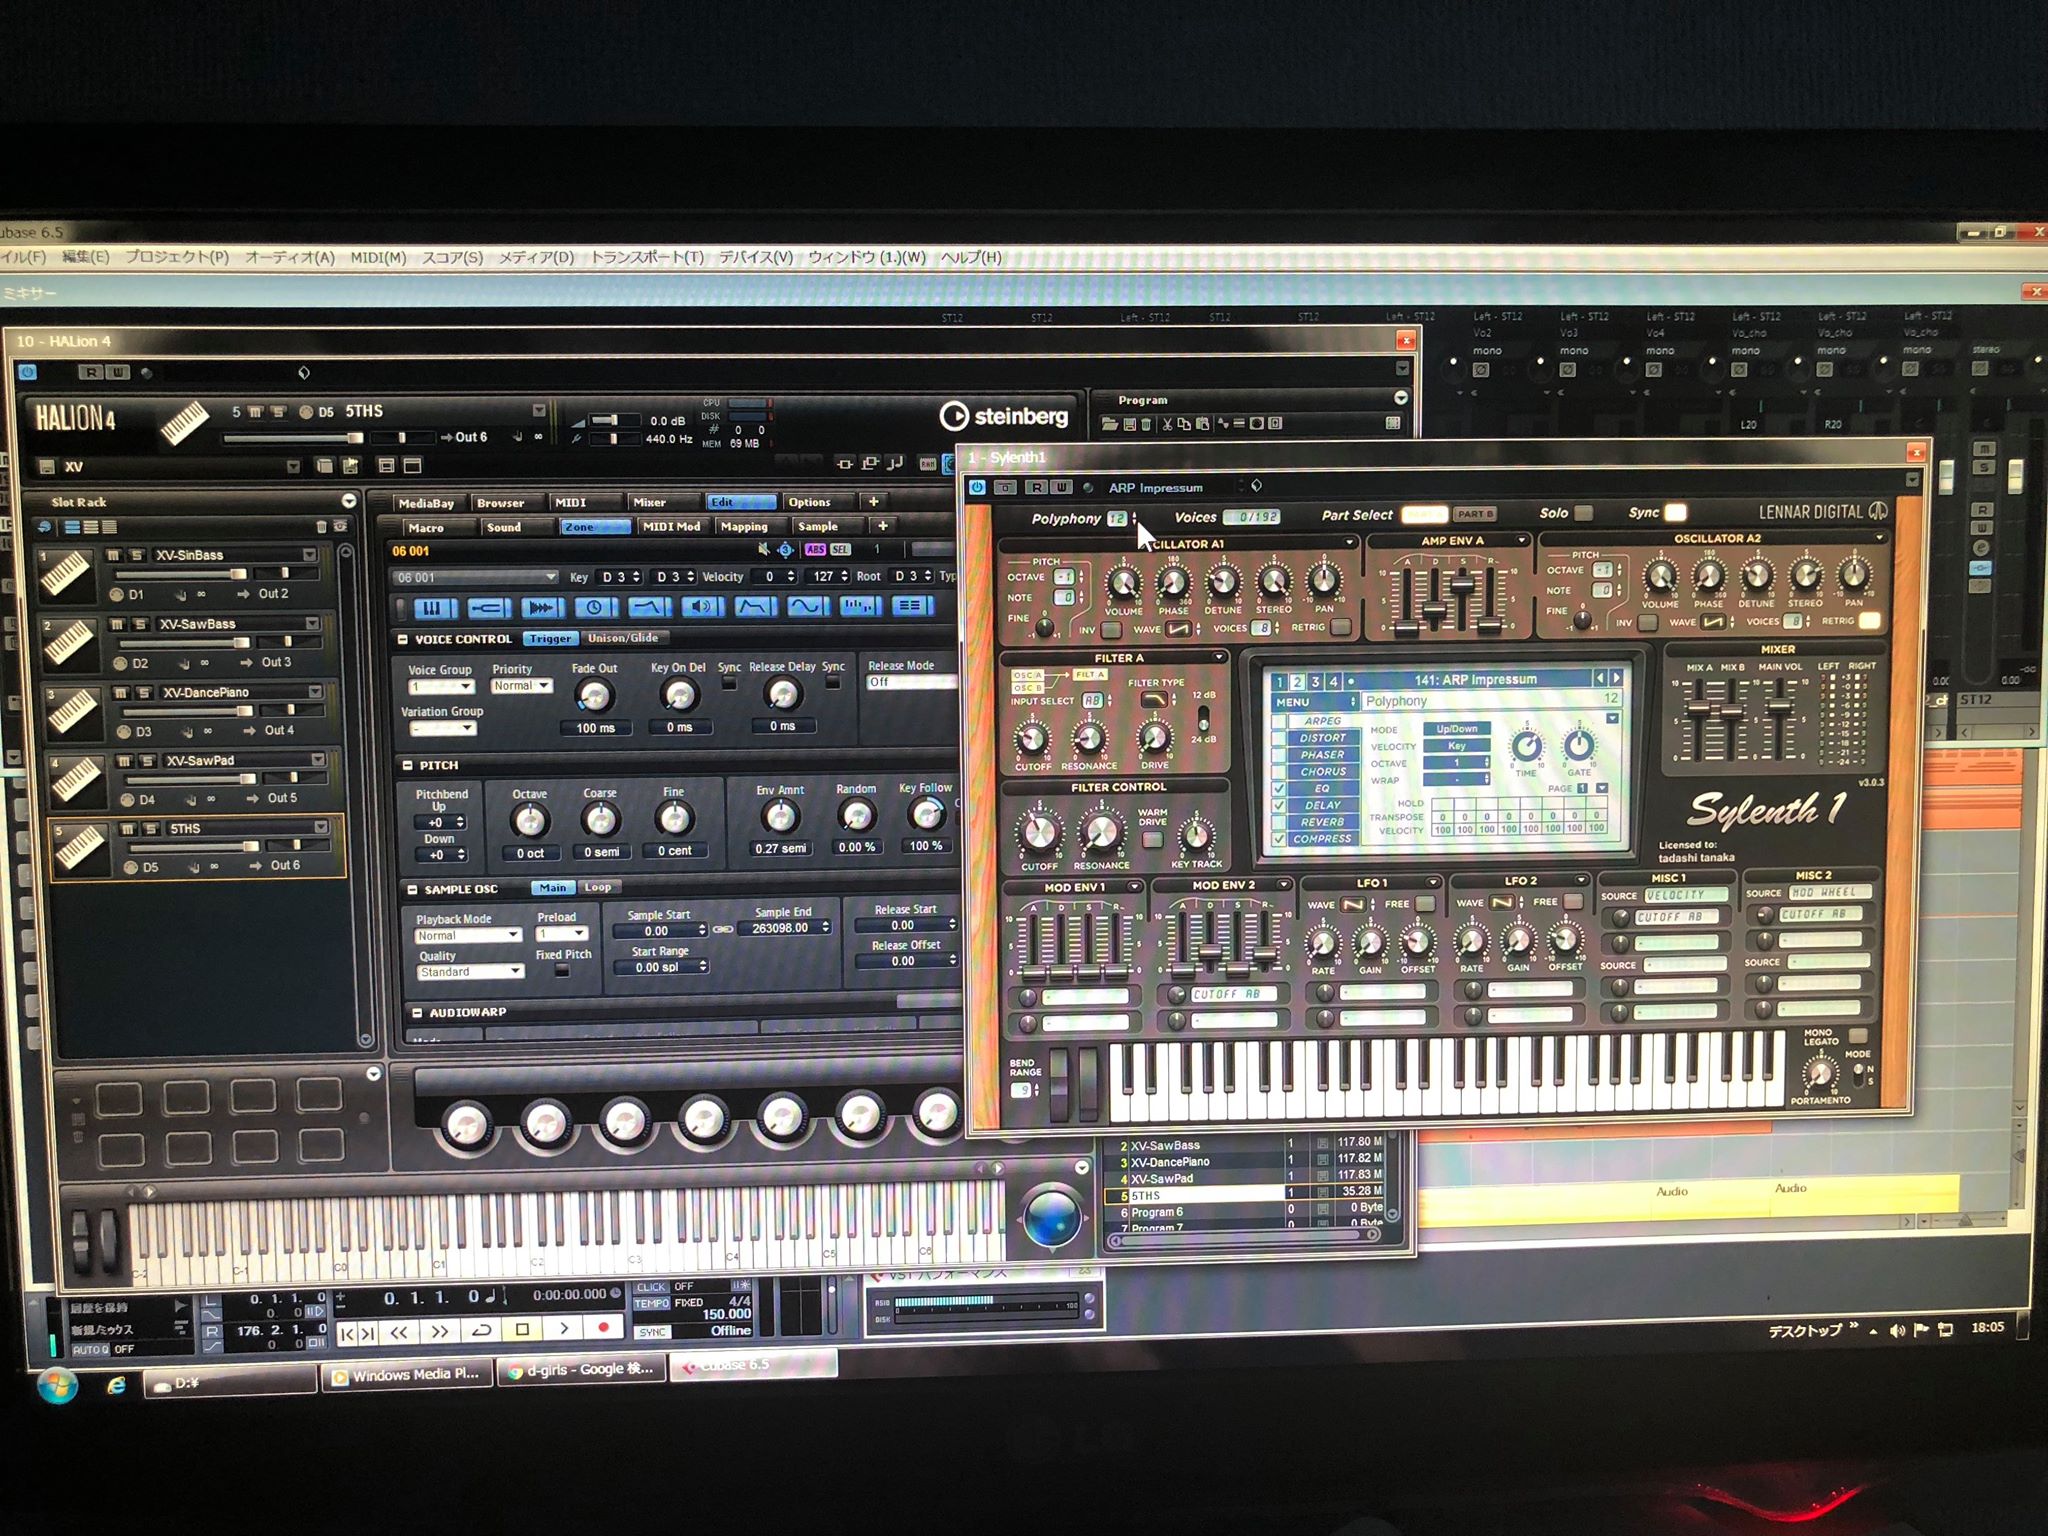This screenshot has height=1536, width=2048.
Task: Disable the EQ checkbox in Sylenth1
Action: tap(1279, 789)
